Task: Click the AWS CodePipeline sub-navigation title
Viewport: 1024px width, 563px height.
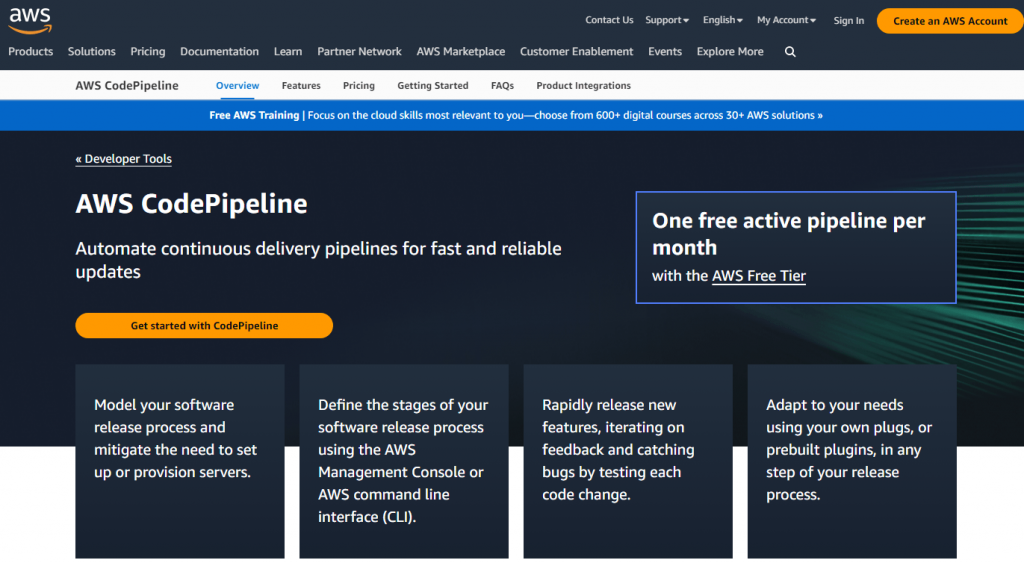Action: (x=127, y=86)
